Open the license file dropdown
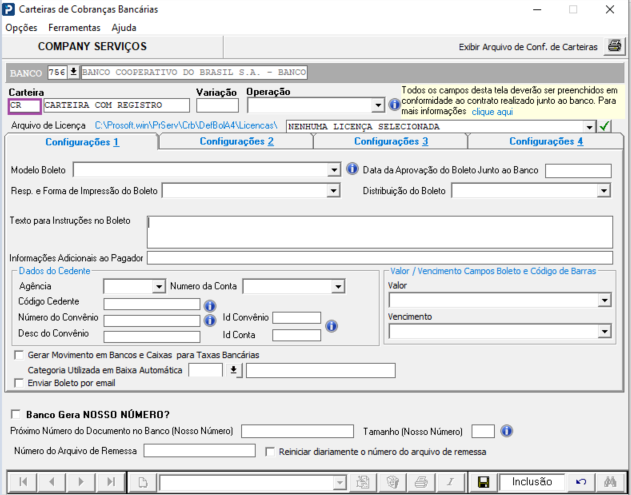Viewport: 631px width, 495px height. (x=589, y=127)
